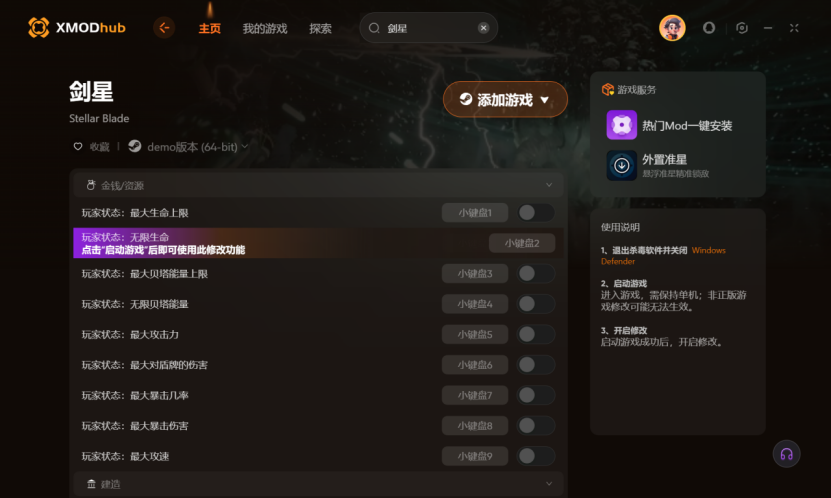This screenshot has height=498, width=831.
Task: Open 外置准星 download icon
Action: (x=622, y=165)
